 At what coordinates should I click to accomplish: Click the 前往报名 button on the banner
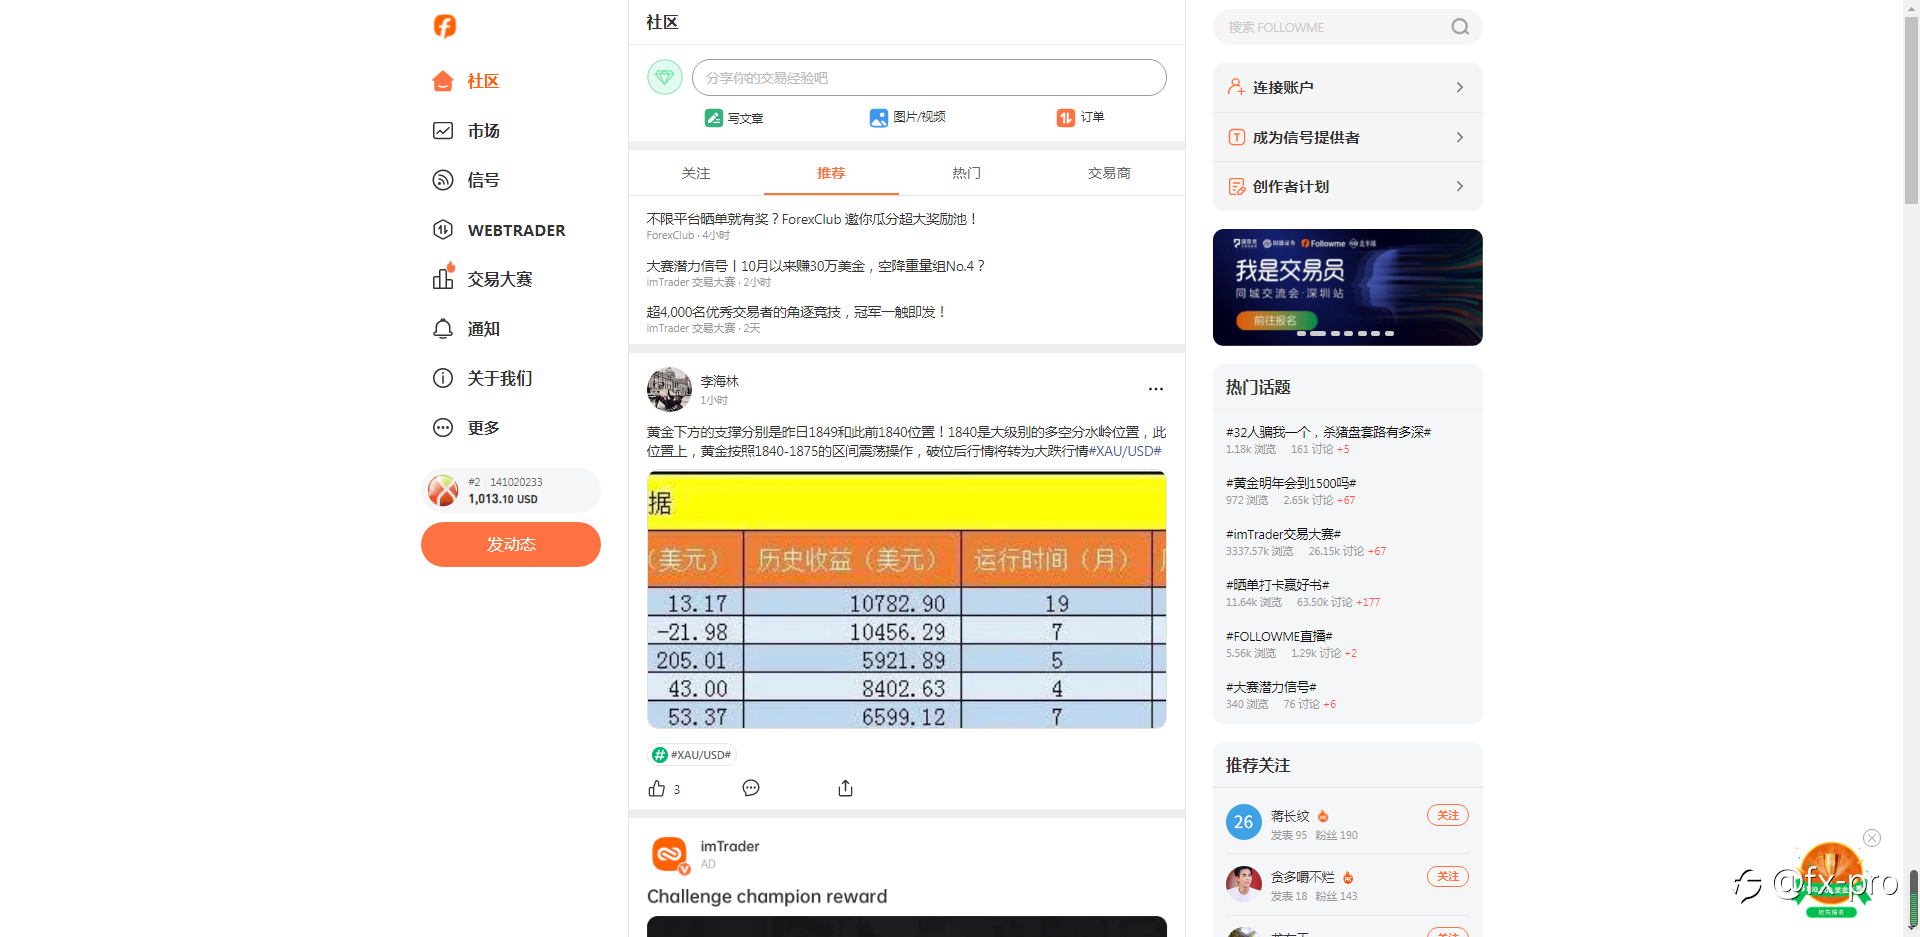tap(1275, 320)
